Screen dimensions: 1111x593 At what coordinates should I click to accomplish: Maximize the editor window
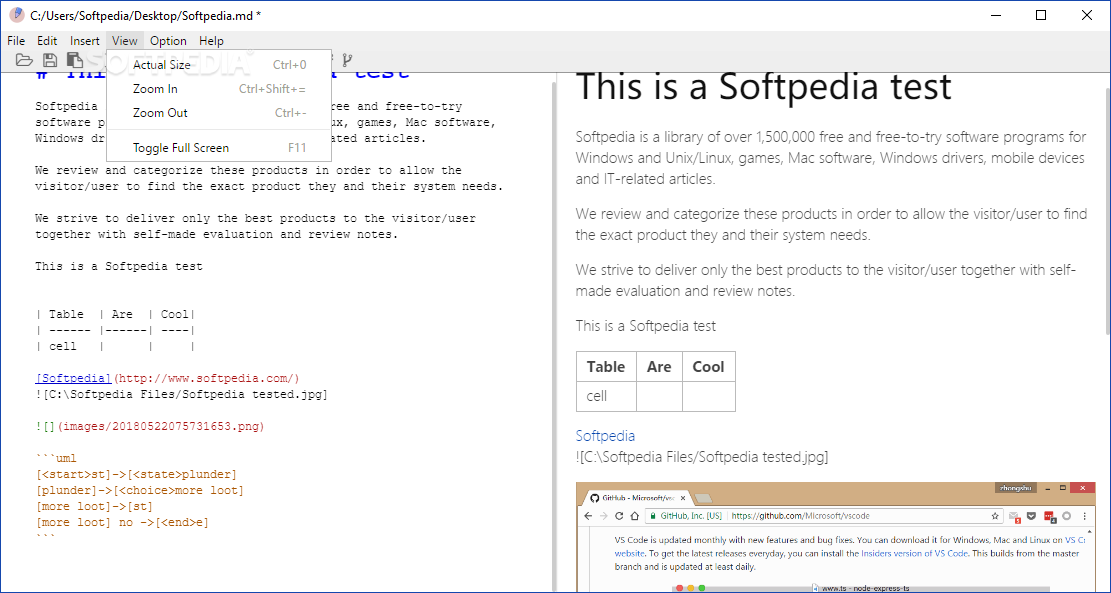pyautogui.click(x=1041, y=15)
